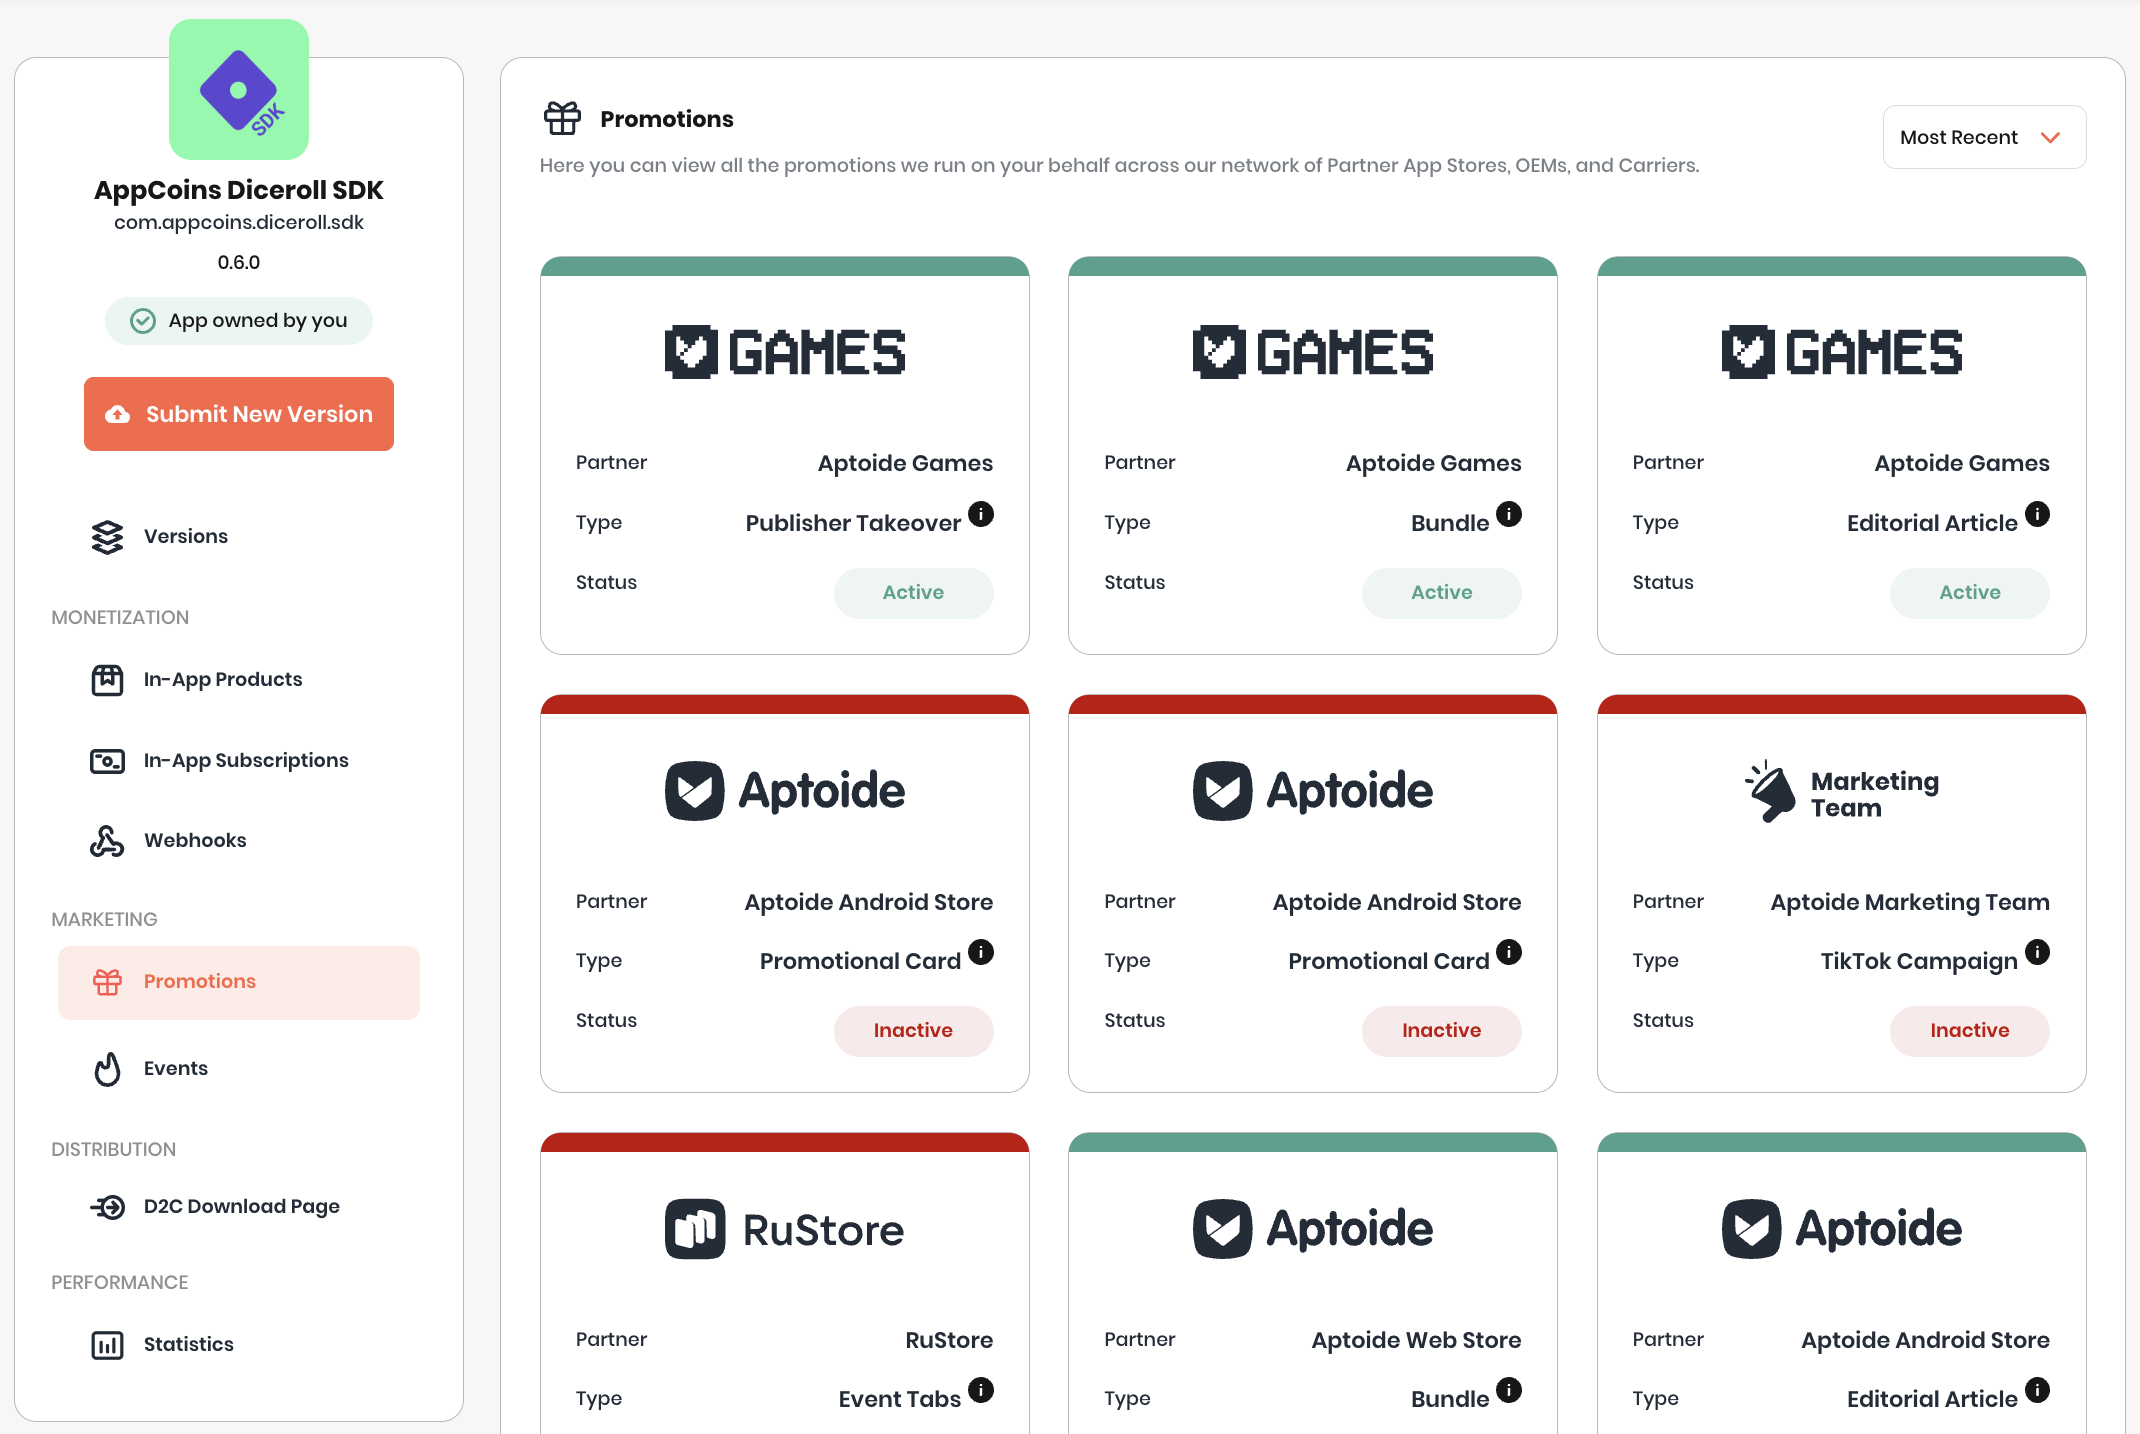Click the Submit New Version button
Viewport: 2140px width, 1434px height.
pos(239,414)
